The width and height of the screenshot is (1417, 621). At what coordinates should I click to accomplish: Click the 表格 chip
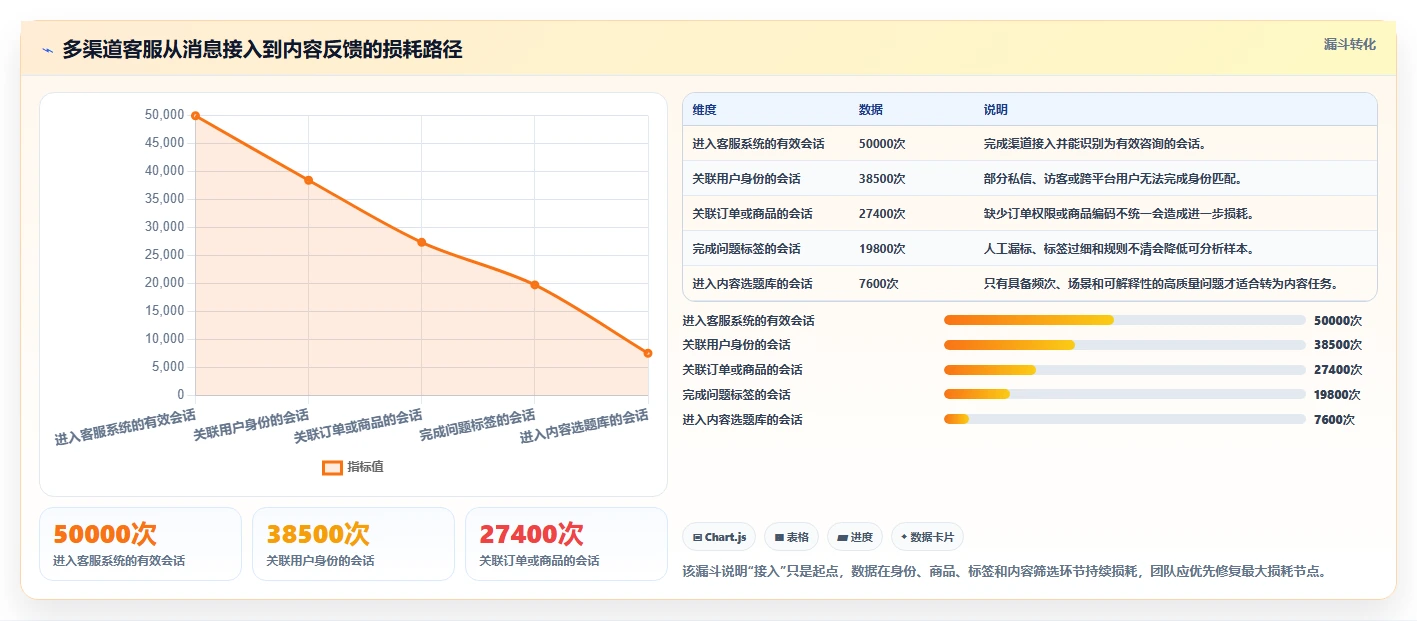pos(791,537)
